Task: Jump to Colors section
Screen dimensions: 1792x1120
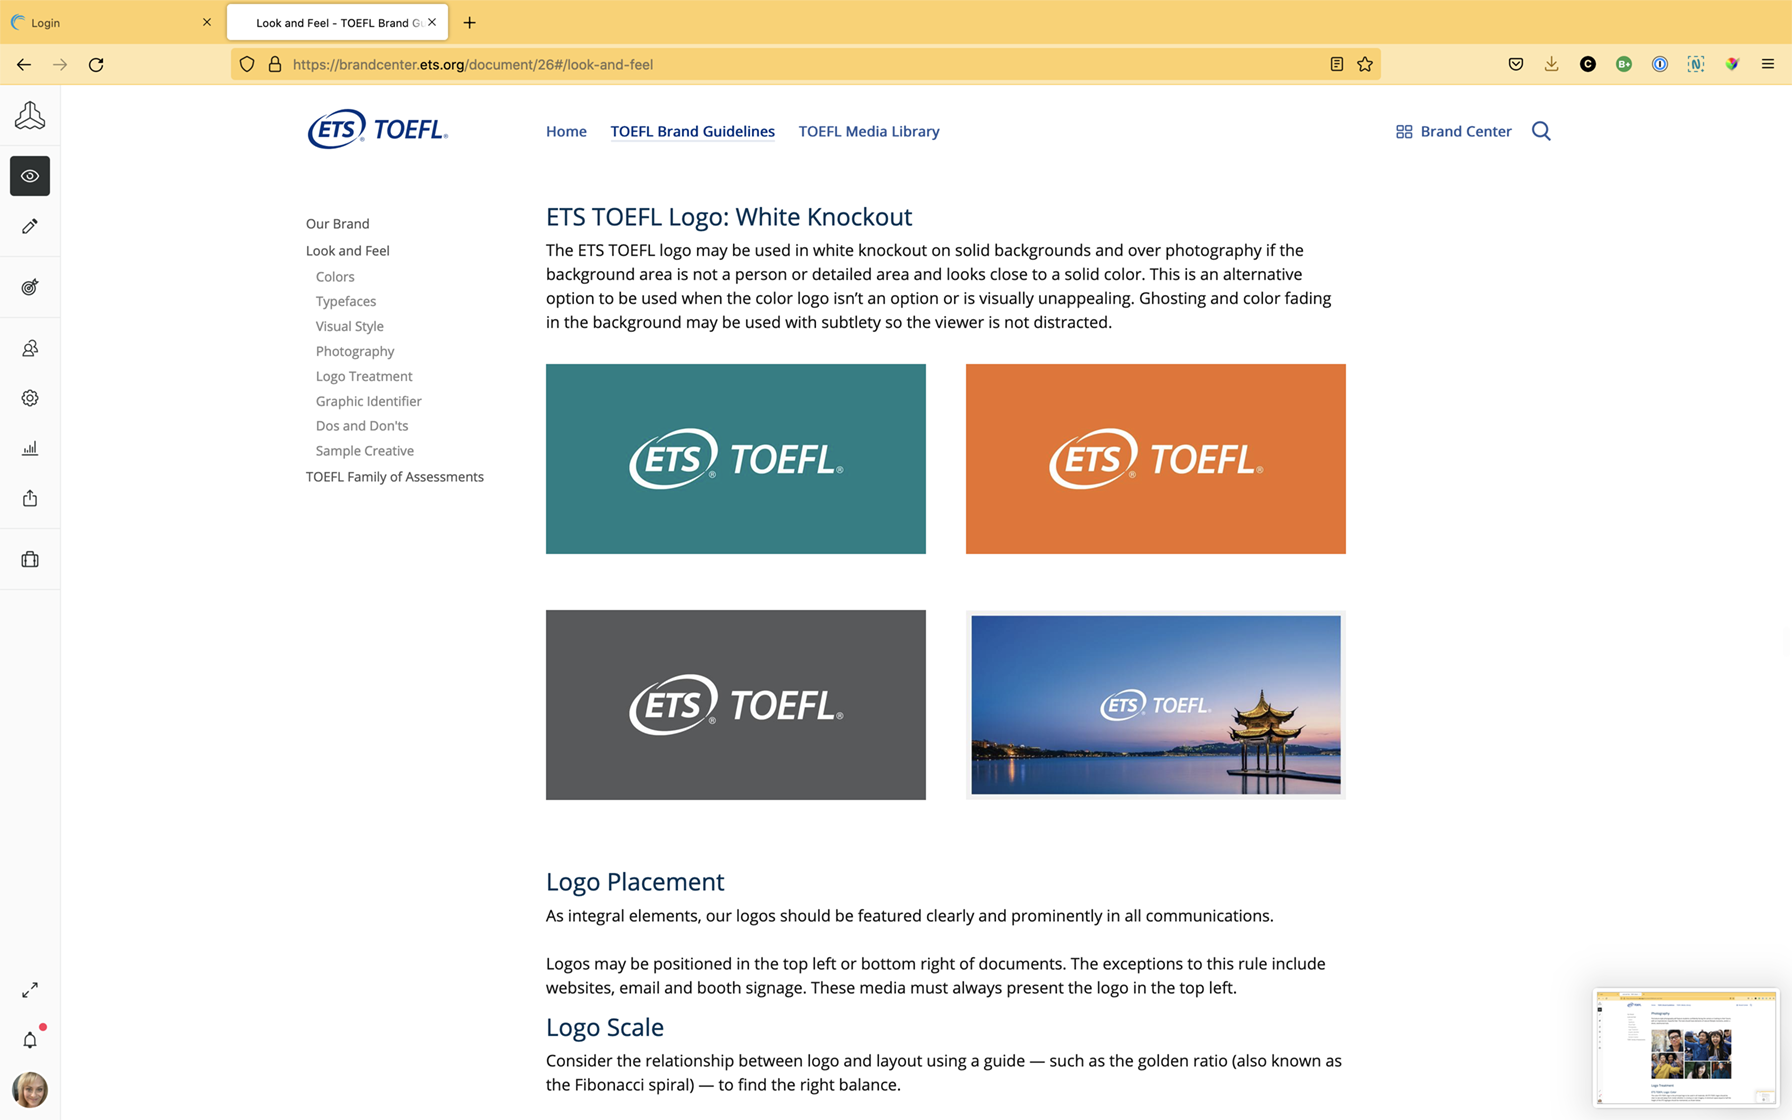Action: coord(335,276)
